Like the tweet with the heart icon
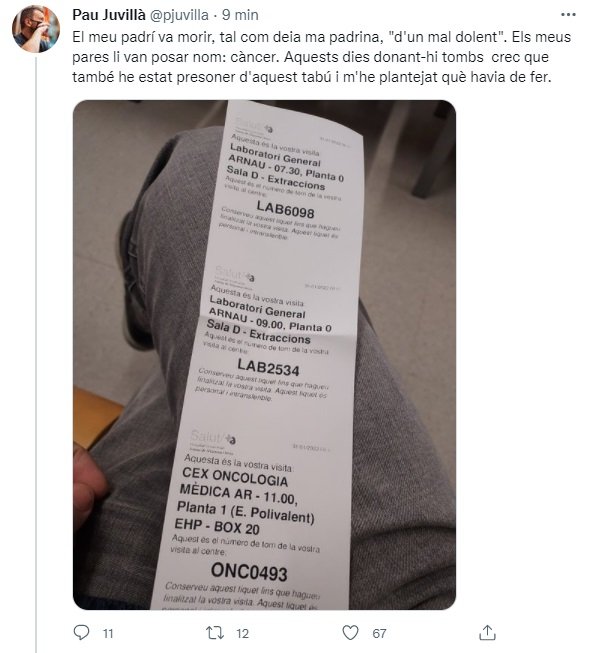 [x=350, y=633]
